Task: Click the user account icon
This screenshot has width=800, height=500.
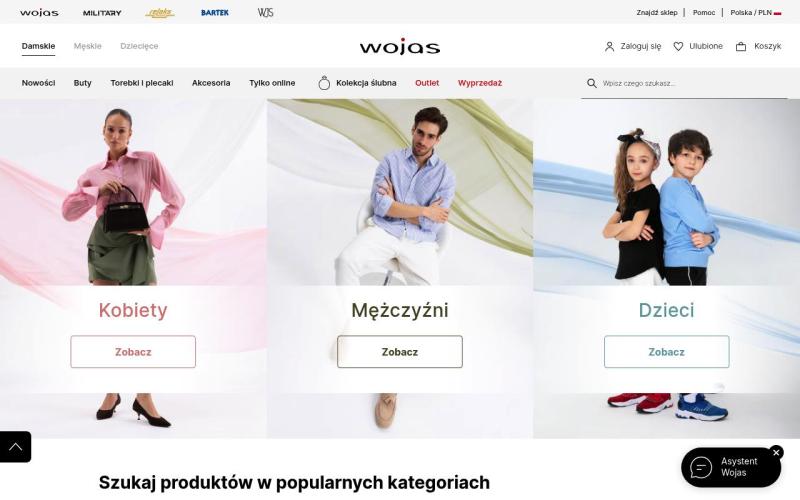Action: [609, 46]
